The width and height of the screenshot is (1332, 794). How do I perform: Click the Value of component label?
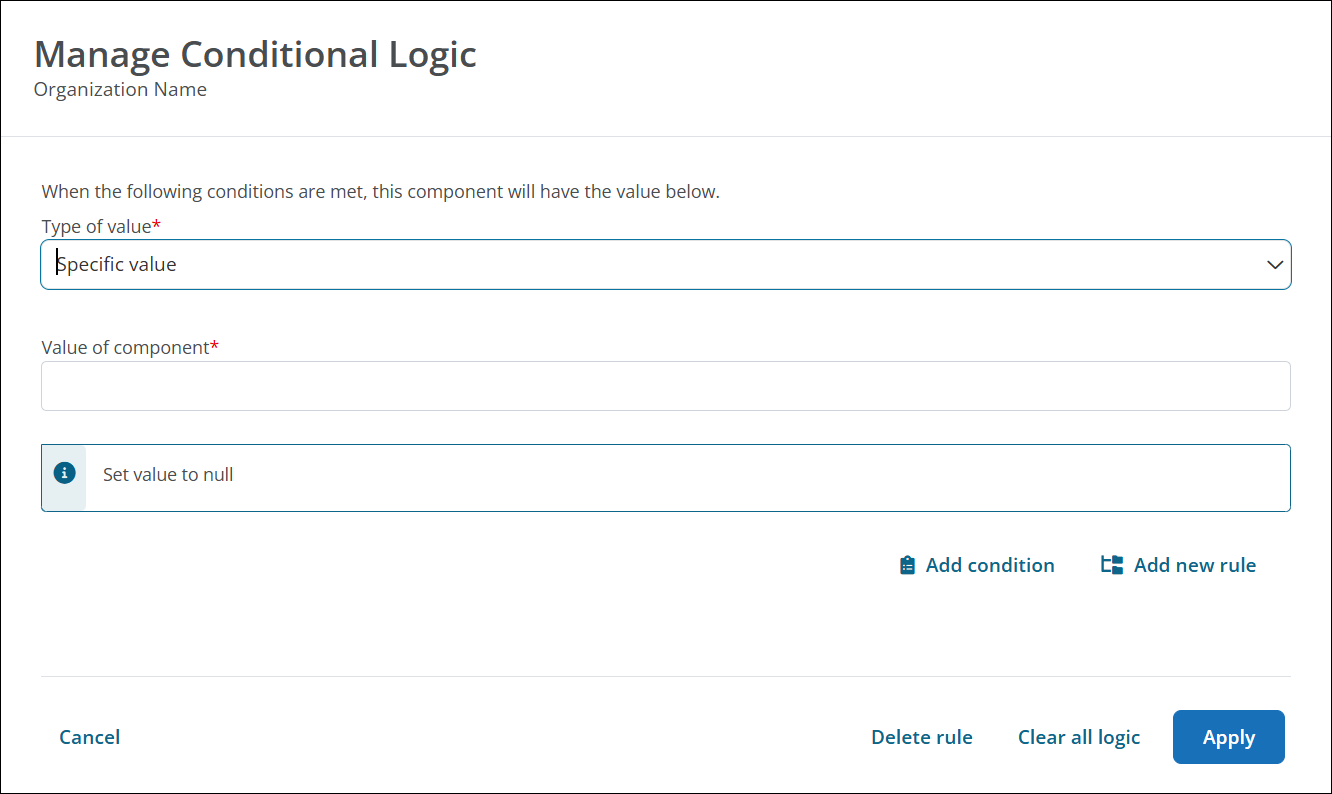(125, 347)
